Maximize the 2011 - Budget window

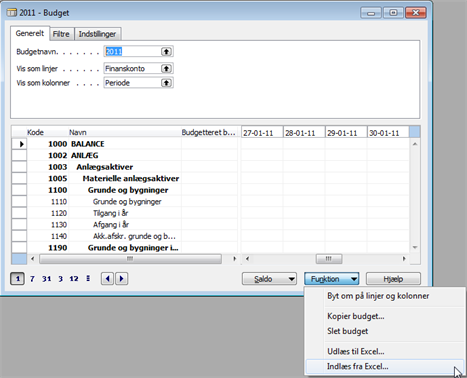(x=393, y=13)
